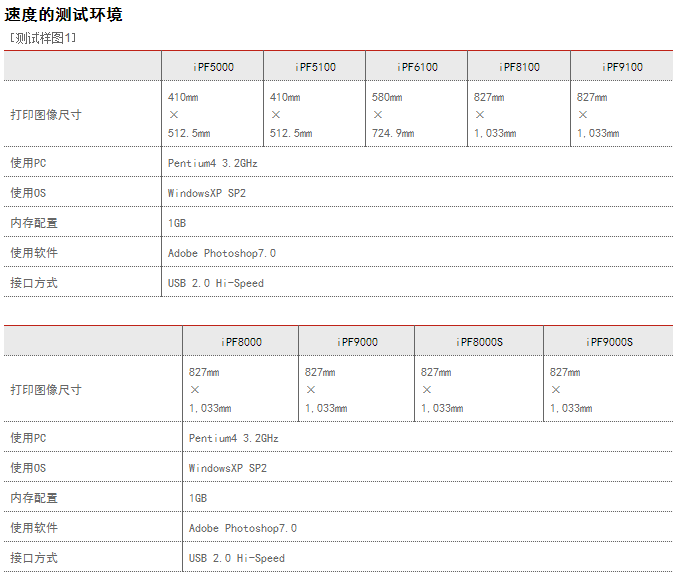The width and height of the screenshot is (675, 576).
Task: Select 打印图像尺寸 label in first table
Action: tap(46, 115)
